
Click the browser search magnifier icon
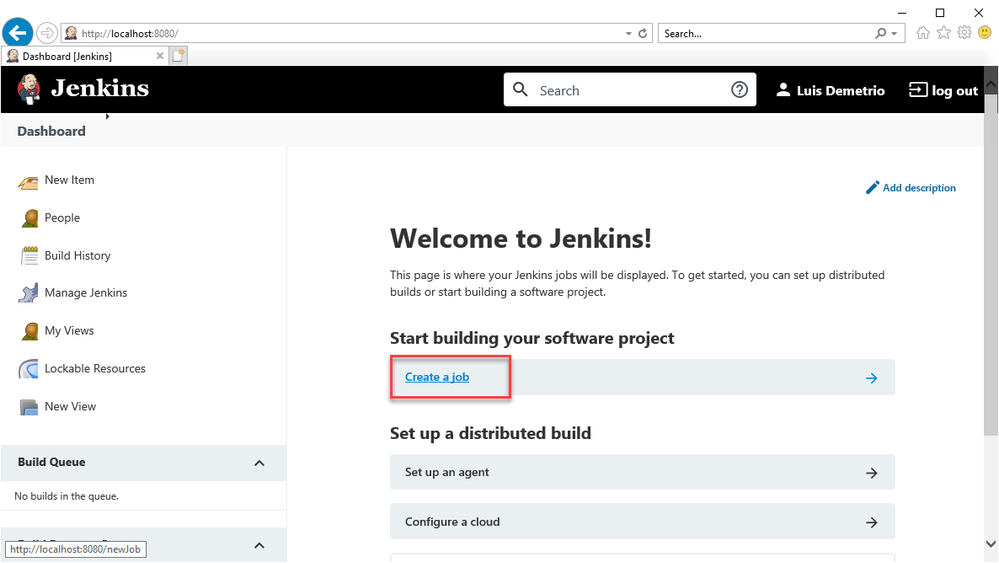(880, 33)
